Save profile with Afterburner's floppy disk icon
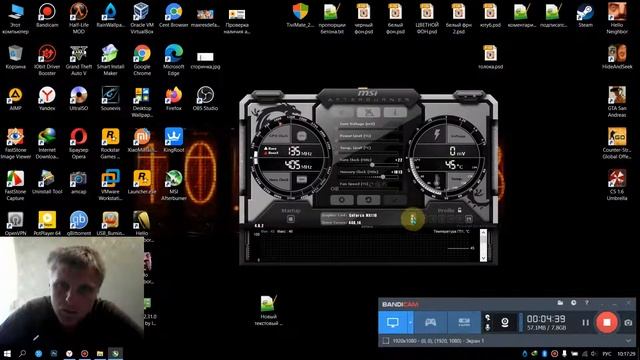 [469, 219]
